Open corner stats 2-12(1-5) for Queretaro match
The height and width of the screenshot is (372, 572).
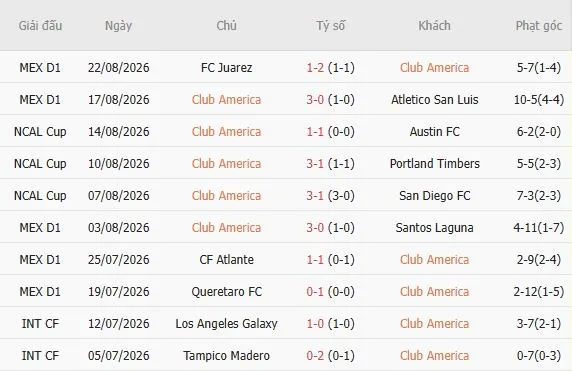[x=539, y=292]
